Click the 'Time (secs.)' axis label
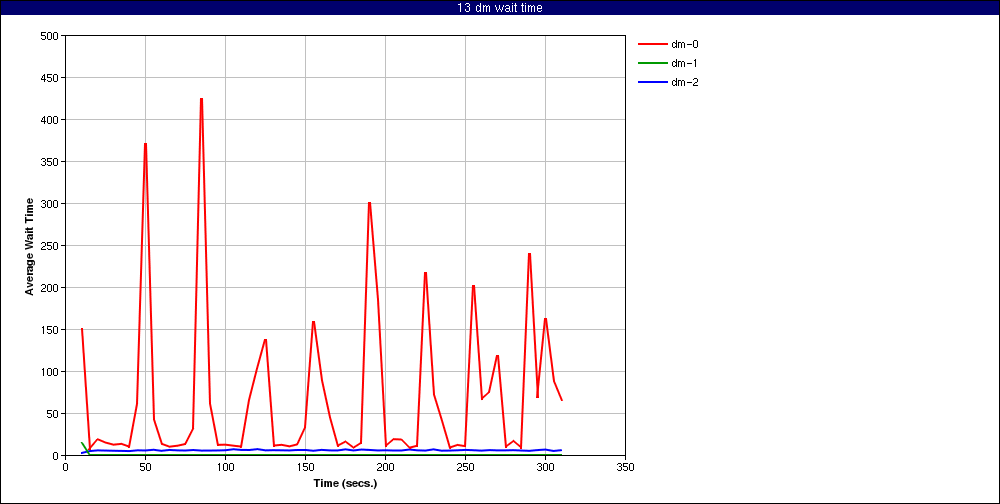The width and height of the screenshot is (1000, 504). click(345, 483)
